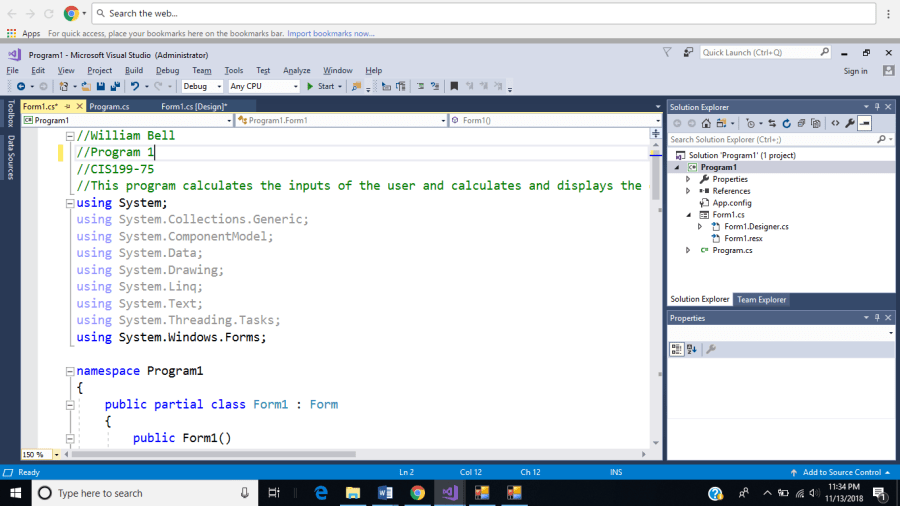
Task: Click Sync with Active Document icon in Solution Explorer
Action: tap(772, 123)
